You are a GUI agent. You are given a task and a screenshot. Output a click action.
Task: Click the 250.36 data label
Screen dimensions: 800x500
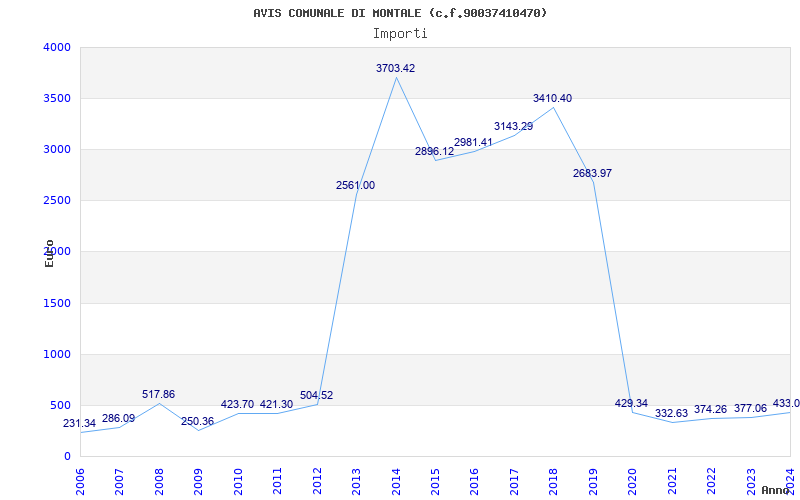tap(197, 422)
